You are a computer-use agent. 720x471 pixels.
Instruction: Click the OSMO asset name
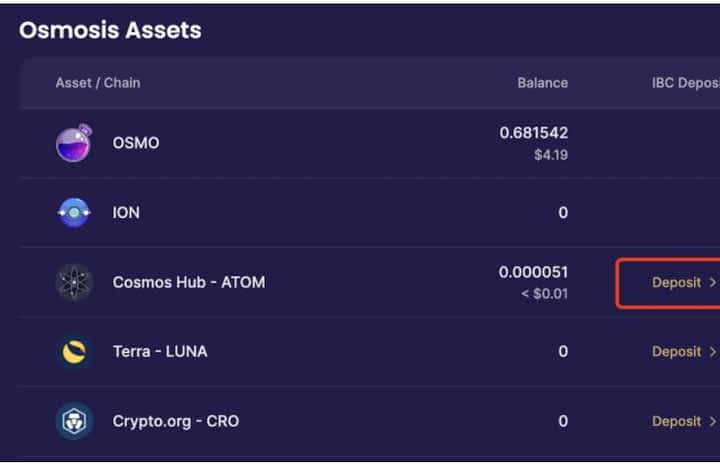[x=136, y=143]
